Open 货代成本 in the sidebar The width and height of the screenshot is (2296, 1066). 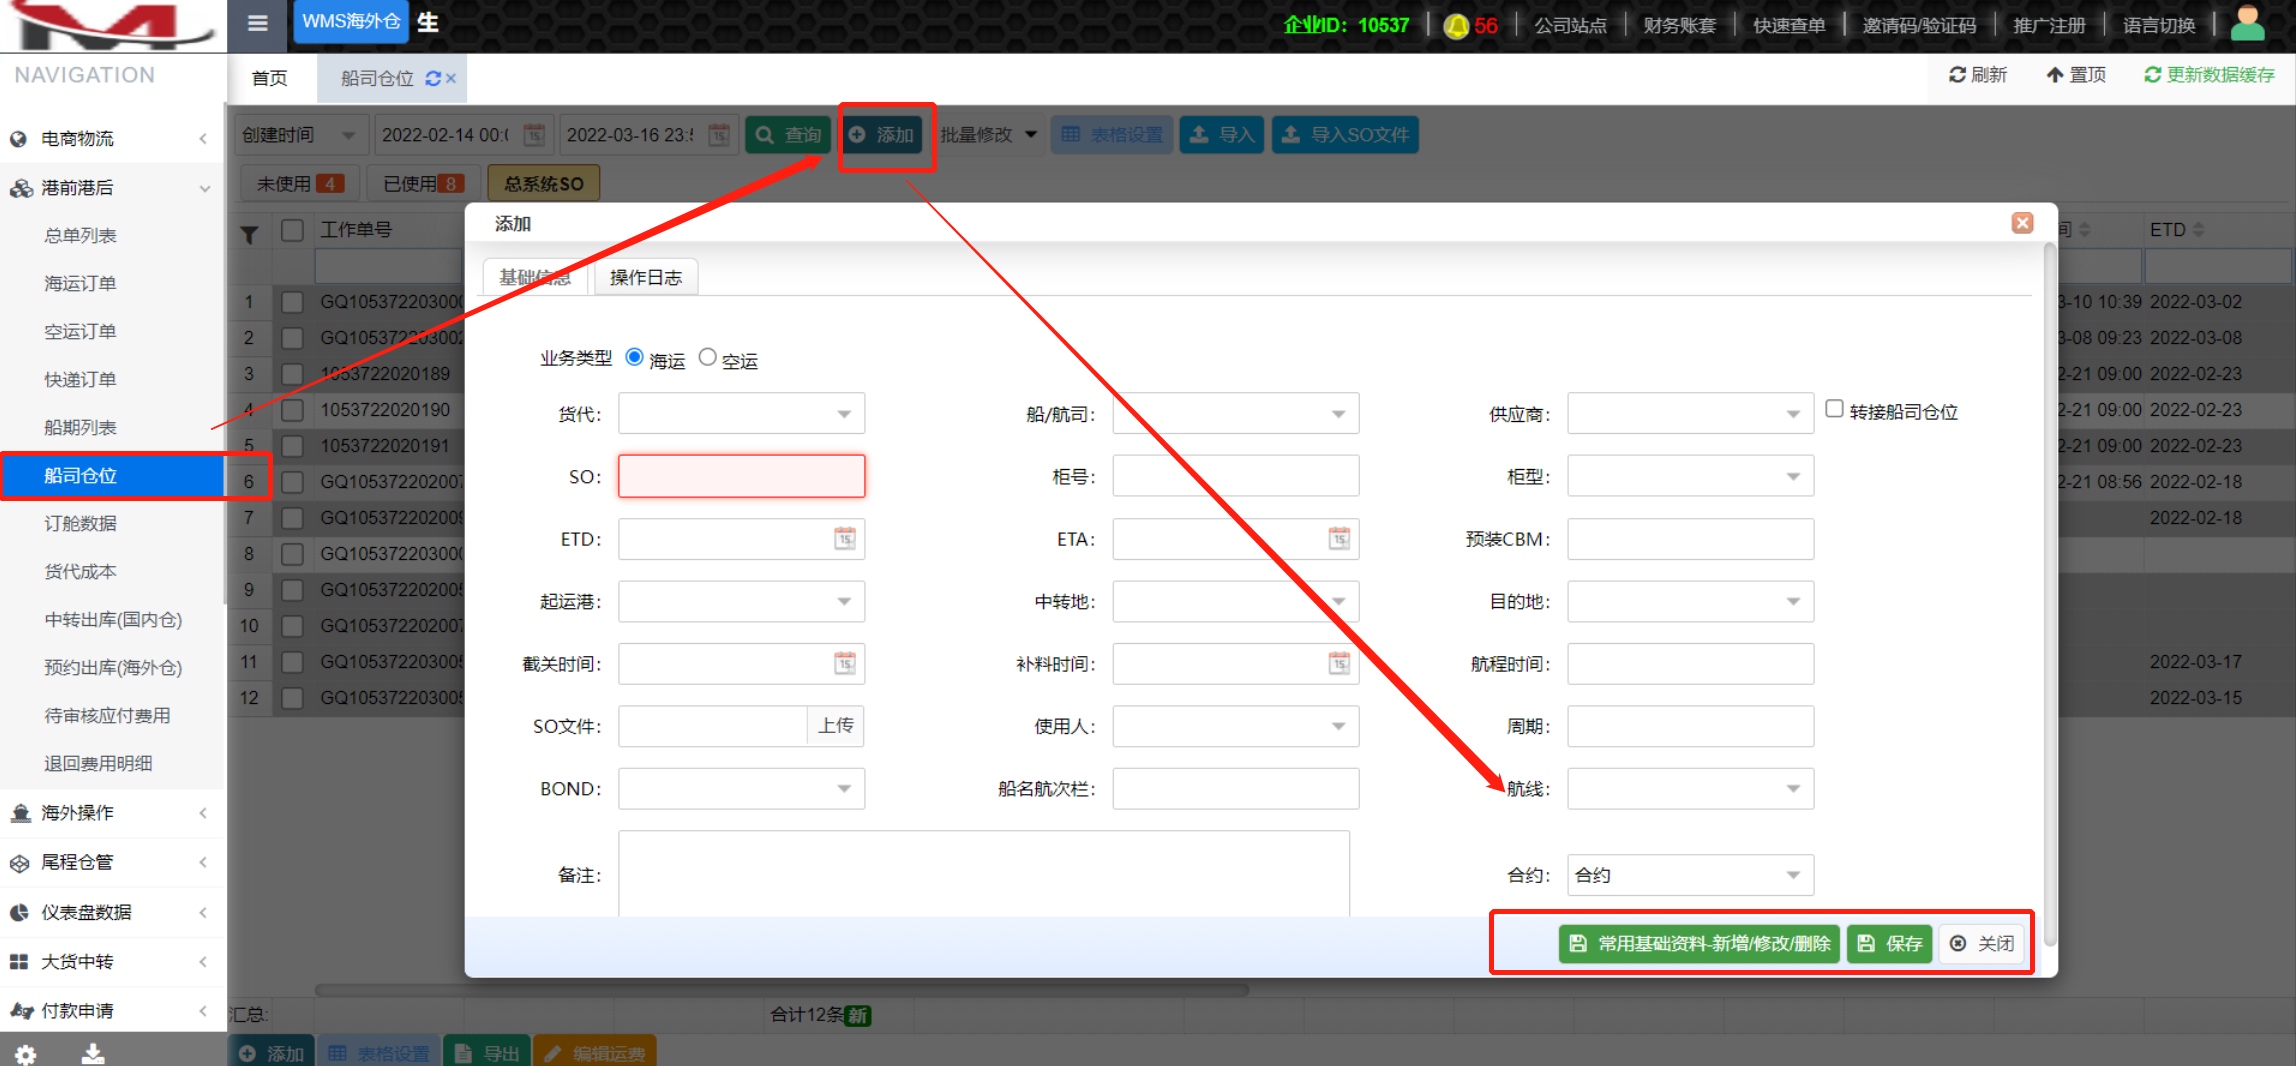pyautogui.click(x=80, y=572)
